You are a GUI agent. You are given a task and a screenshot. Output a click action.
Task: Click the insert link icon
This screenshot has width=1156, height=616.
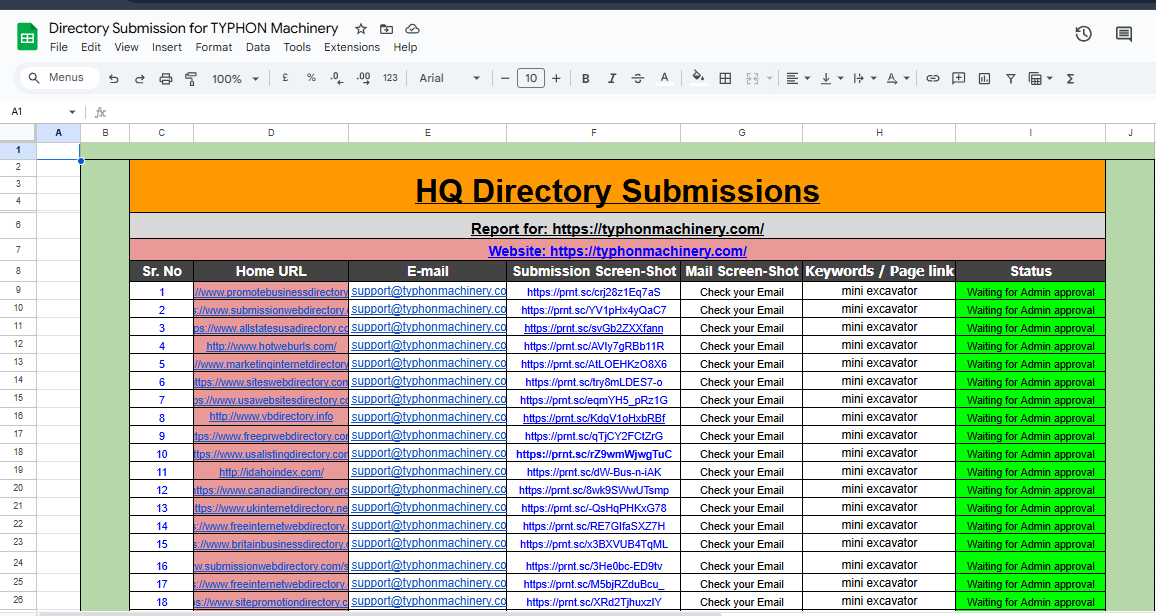(x=932, y=78)
